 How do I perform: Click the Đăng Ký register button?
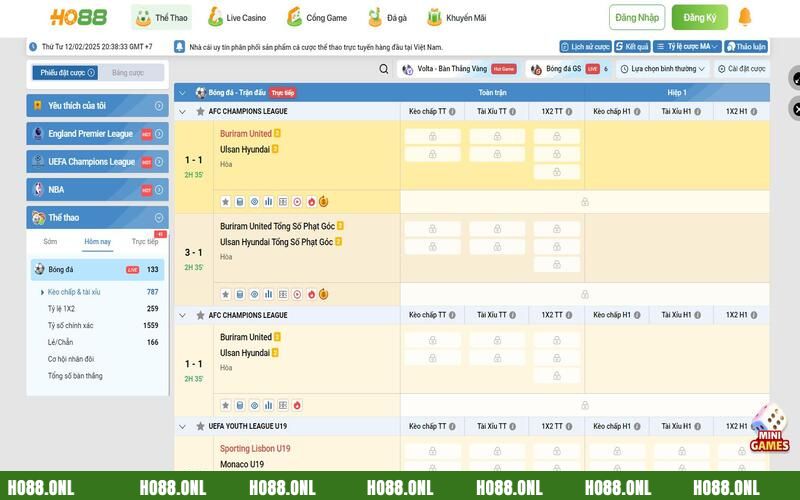[699, 17]
